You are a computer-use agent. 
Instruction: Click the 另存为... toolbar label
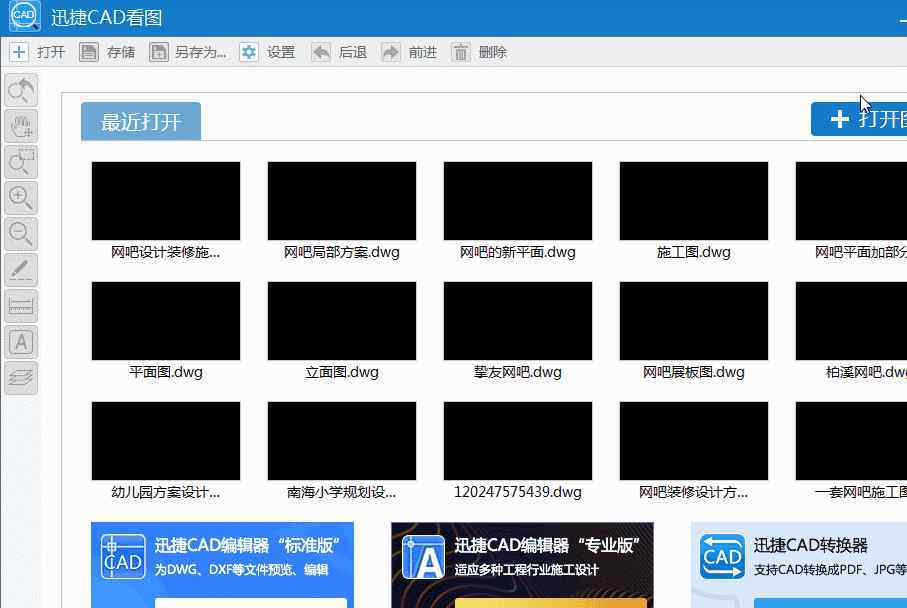(x=200, y=53)
